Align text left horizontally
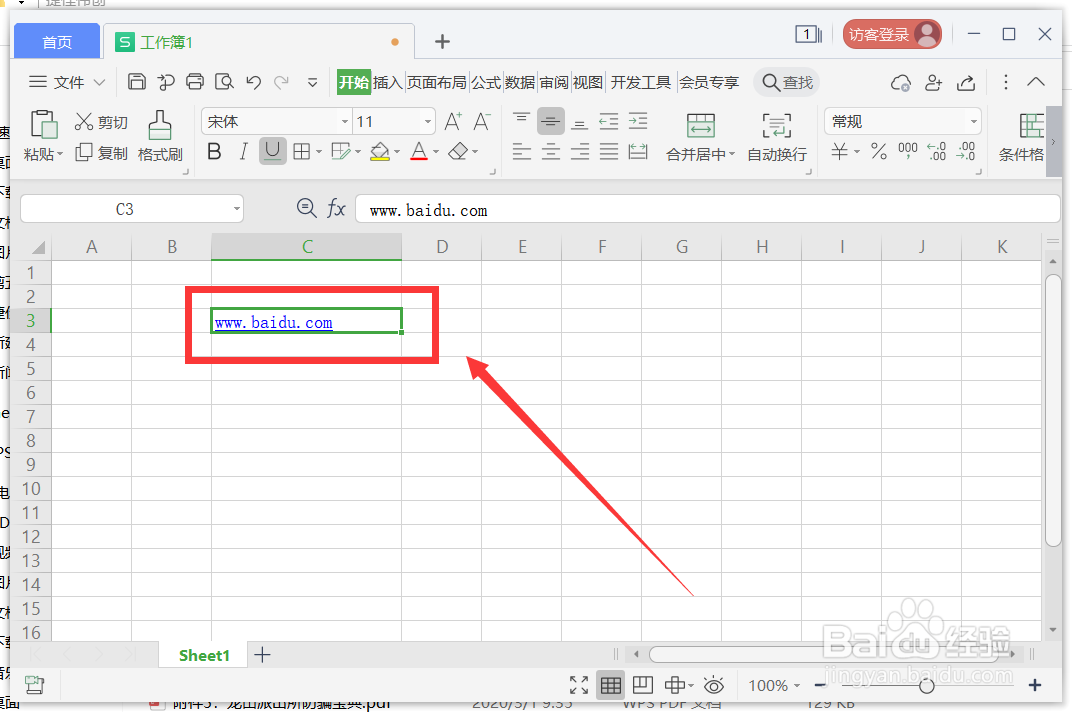1072x712 pixels. coord(522,151)
